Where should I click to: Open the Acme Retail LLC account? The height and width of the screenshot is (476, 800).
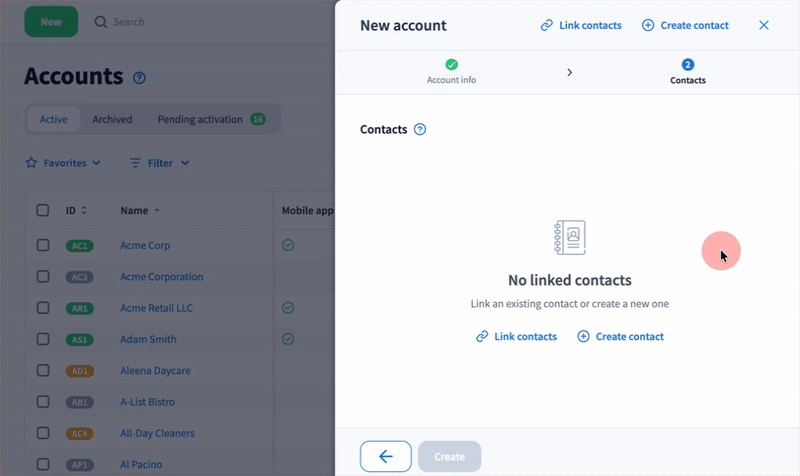pos(156,308)
